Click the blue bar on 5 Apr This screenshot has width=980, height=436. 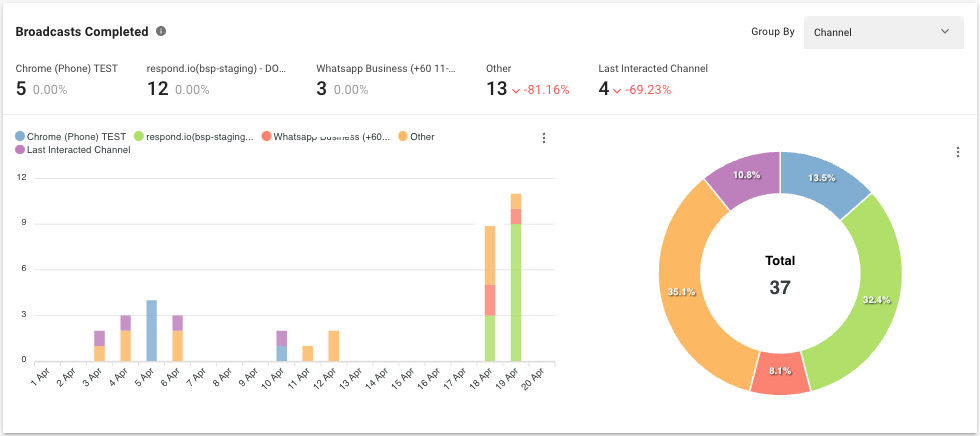(151, 330)
